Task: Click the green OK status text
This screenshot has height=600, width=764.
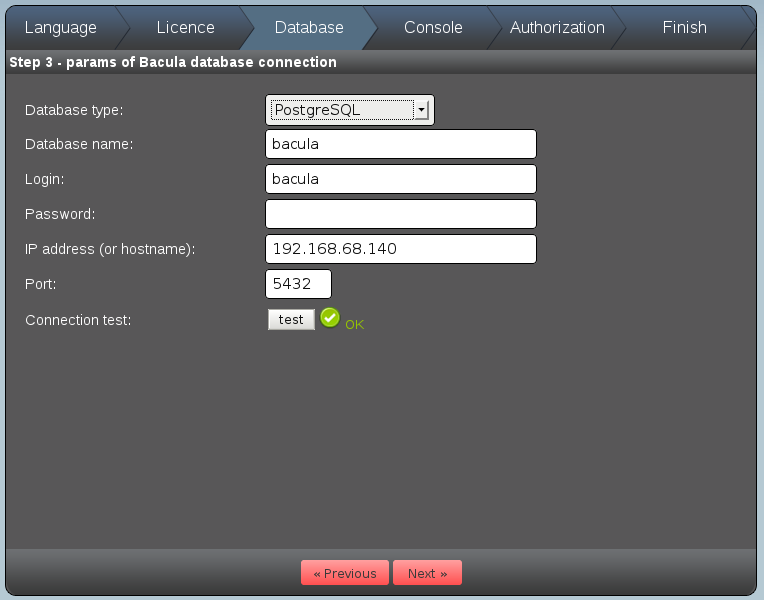Action: coord(354,325)
